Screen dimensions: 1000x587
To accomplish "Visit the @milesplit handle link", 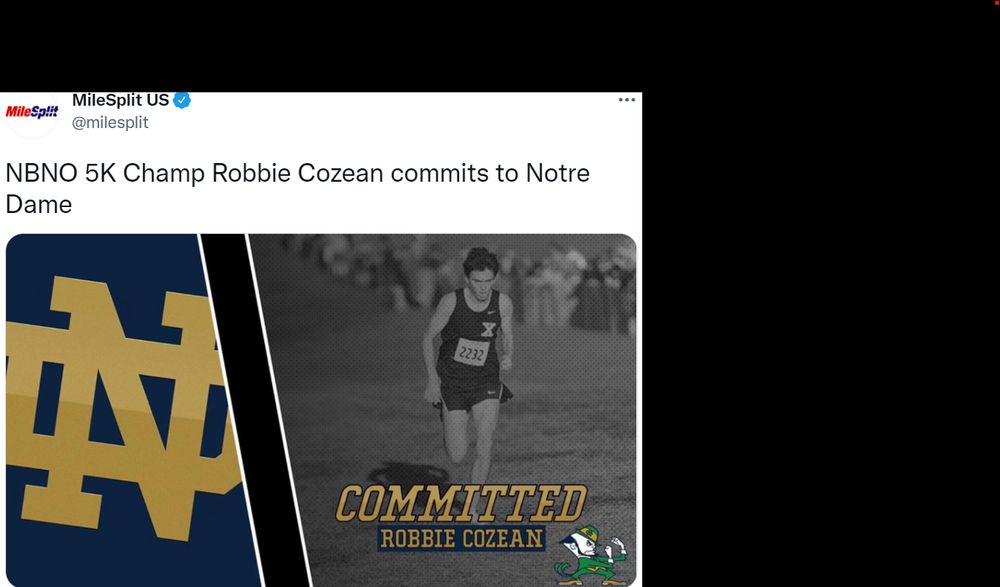I will pos(110,122).
